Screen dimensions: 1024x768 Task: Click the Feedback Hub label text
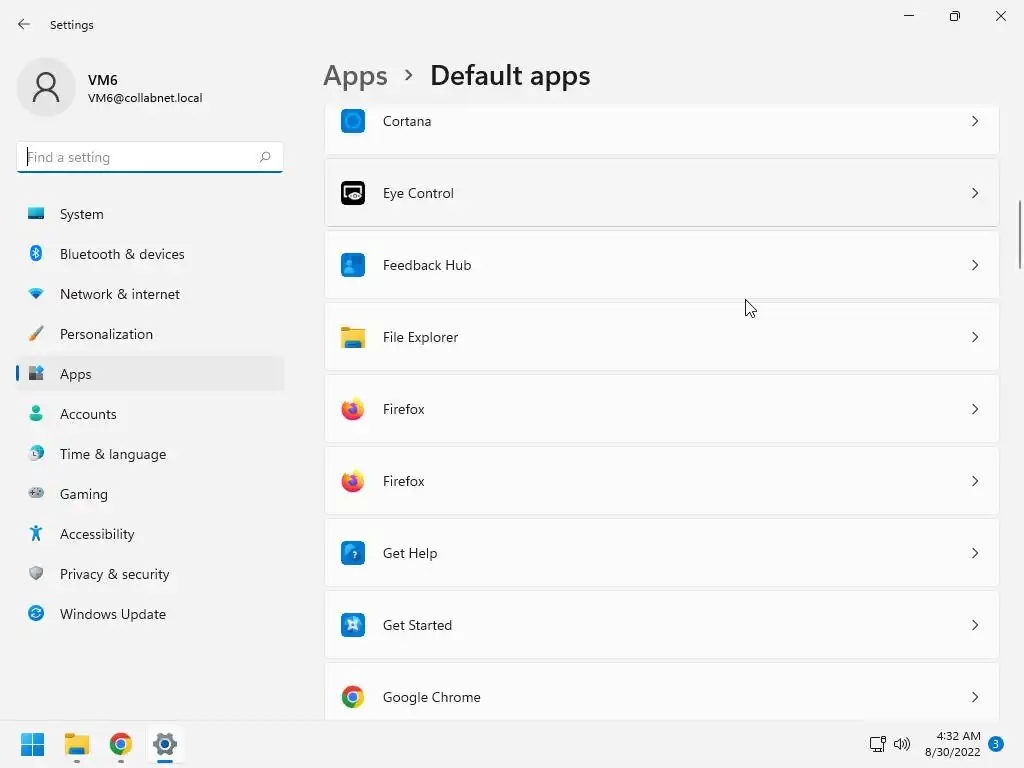(426, 265)
